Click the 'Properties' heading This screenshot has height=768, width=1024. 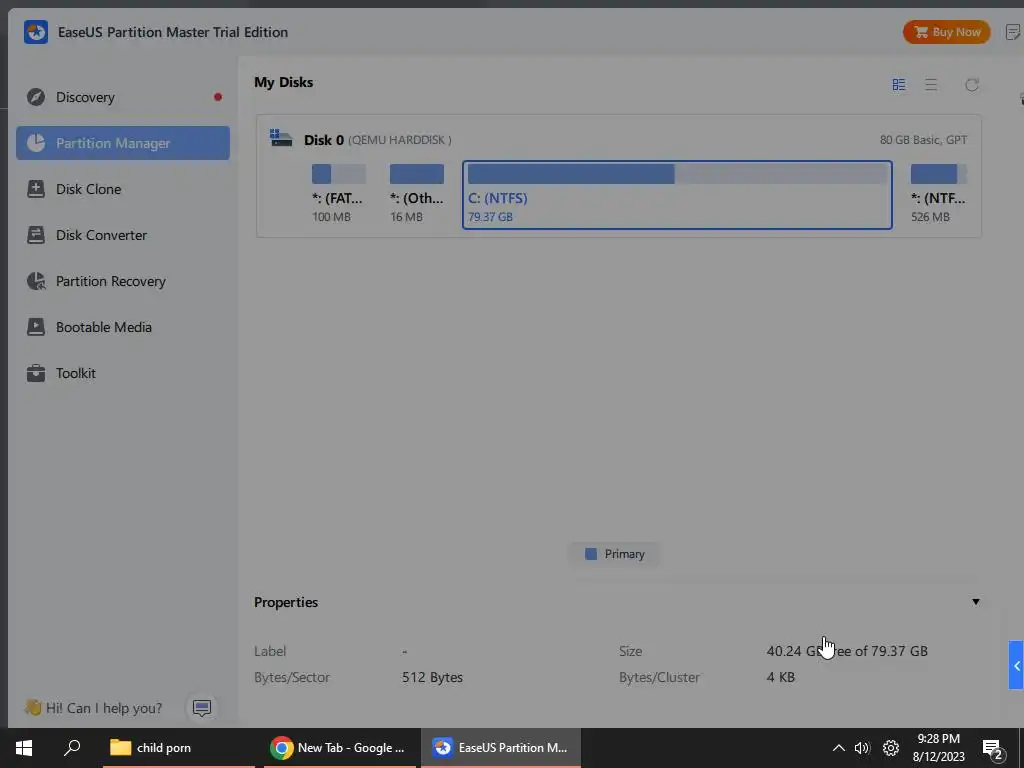pos(286,602)
